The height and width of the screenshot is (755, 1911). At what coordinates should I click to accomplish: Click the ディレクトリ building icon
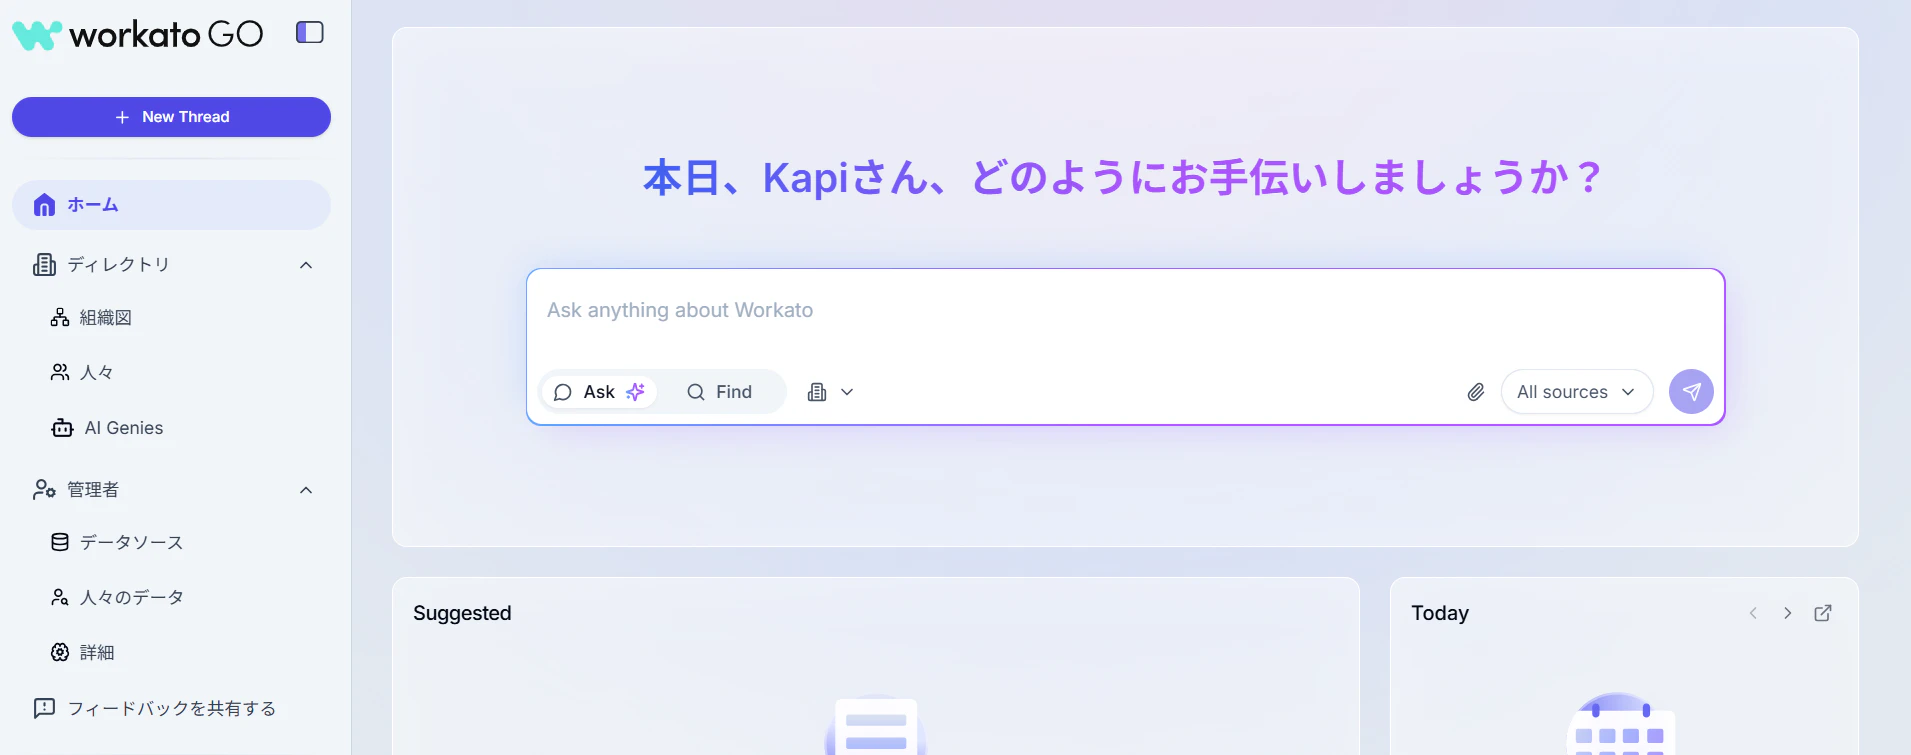coord(44,264)
